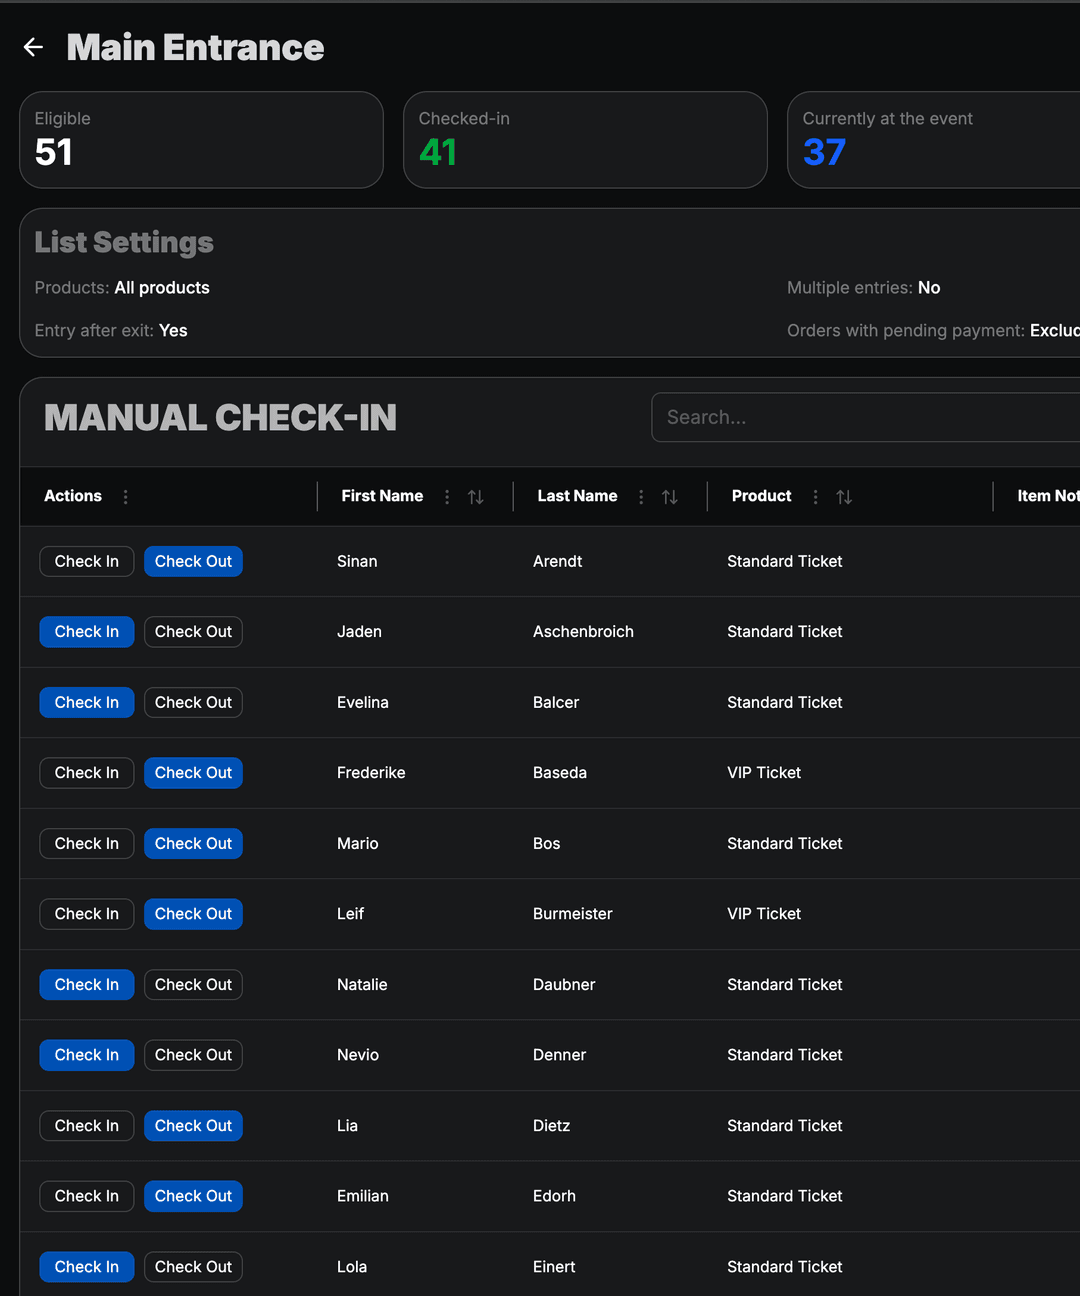1080x1296 pixels.
Task: Check in Evelina Balcer
Action: [87, 703]
